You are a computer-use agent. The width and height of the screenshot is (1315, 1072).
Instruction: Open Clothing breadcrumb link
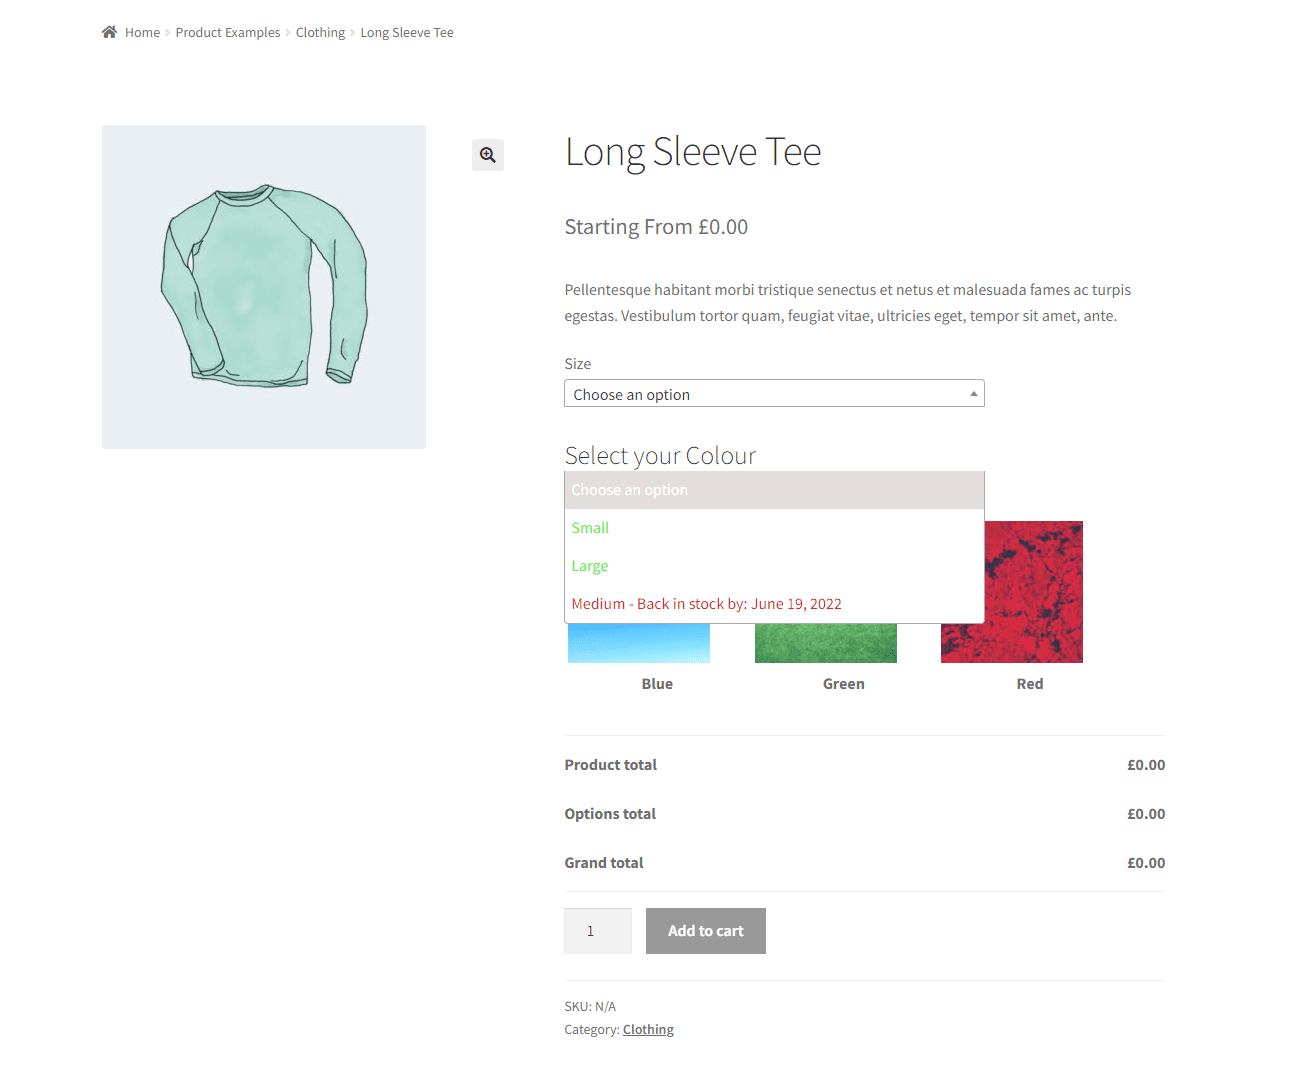320,33
